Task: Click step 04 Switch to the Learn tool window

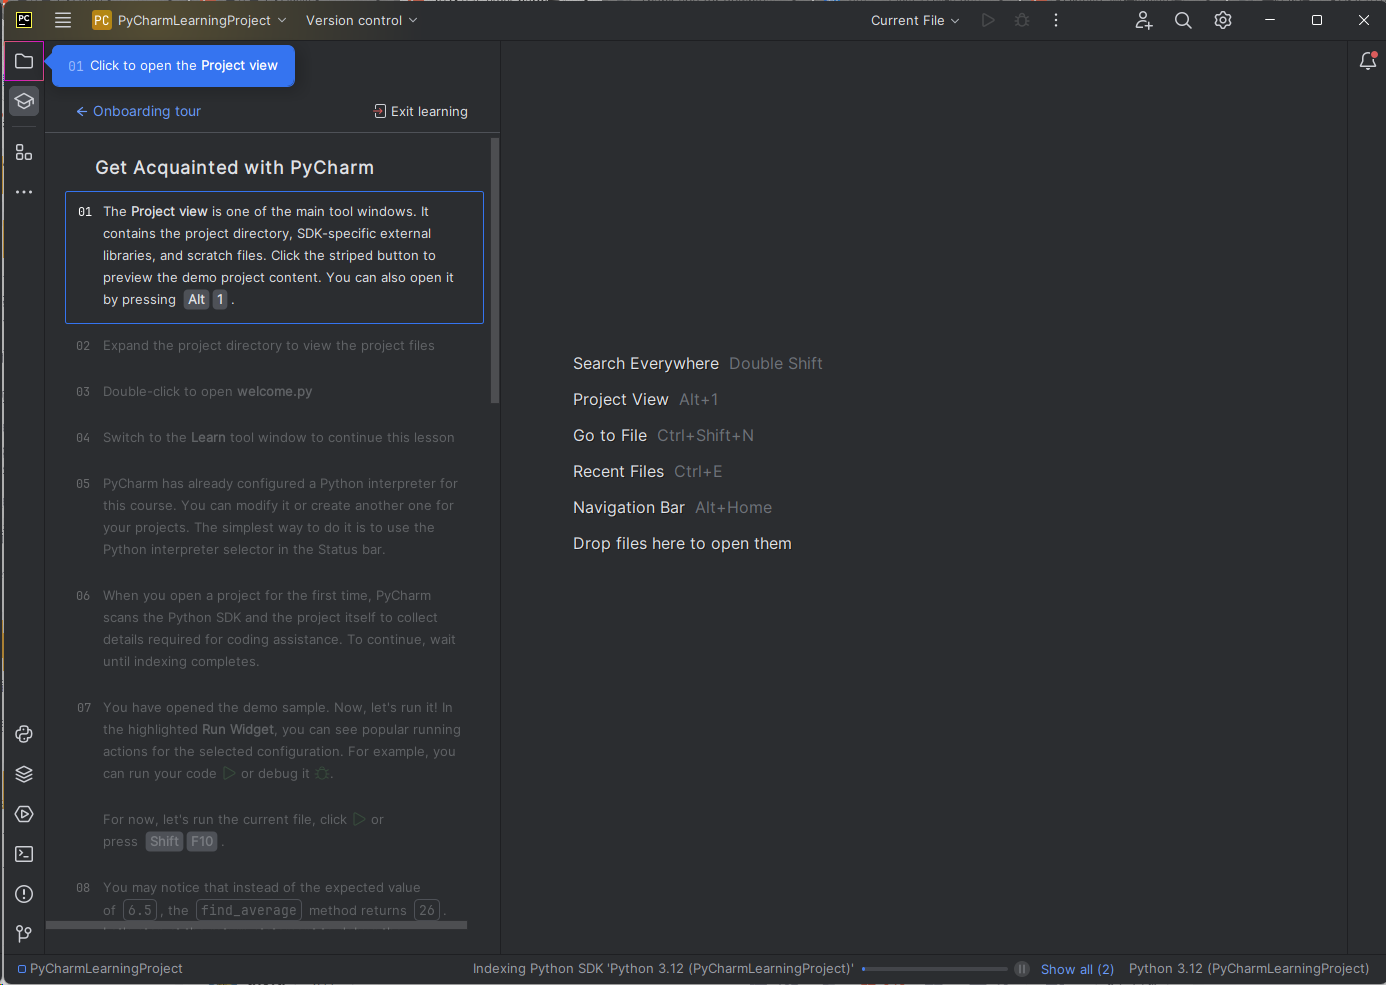Action: click(x=278, y=438)
